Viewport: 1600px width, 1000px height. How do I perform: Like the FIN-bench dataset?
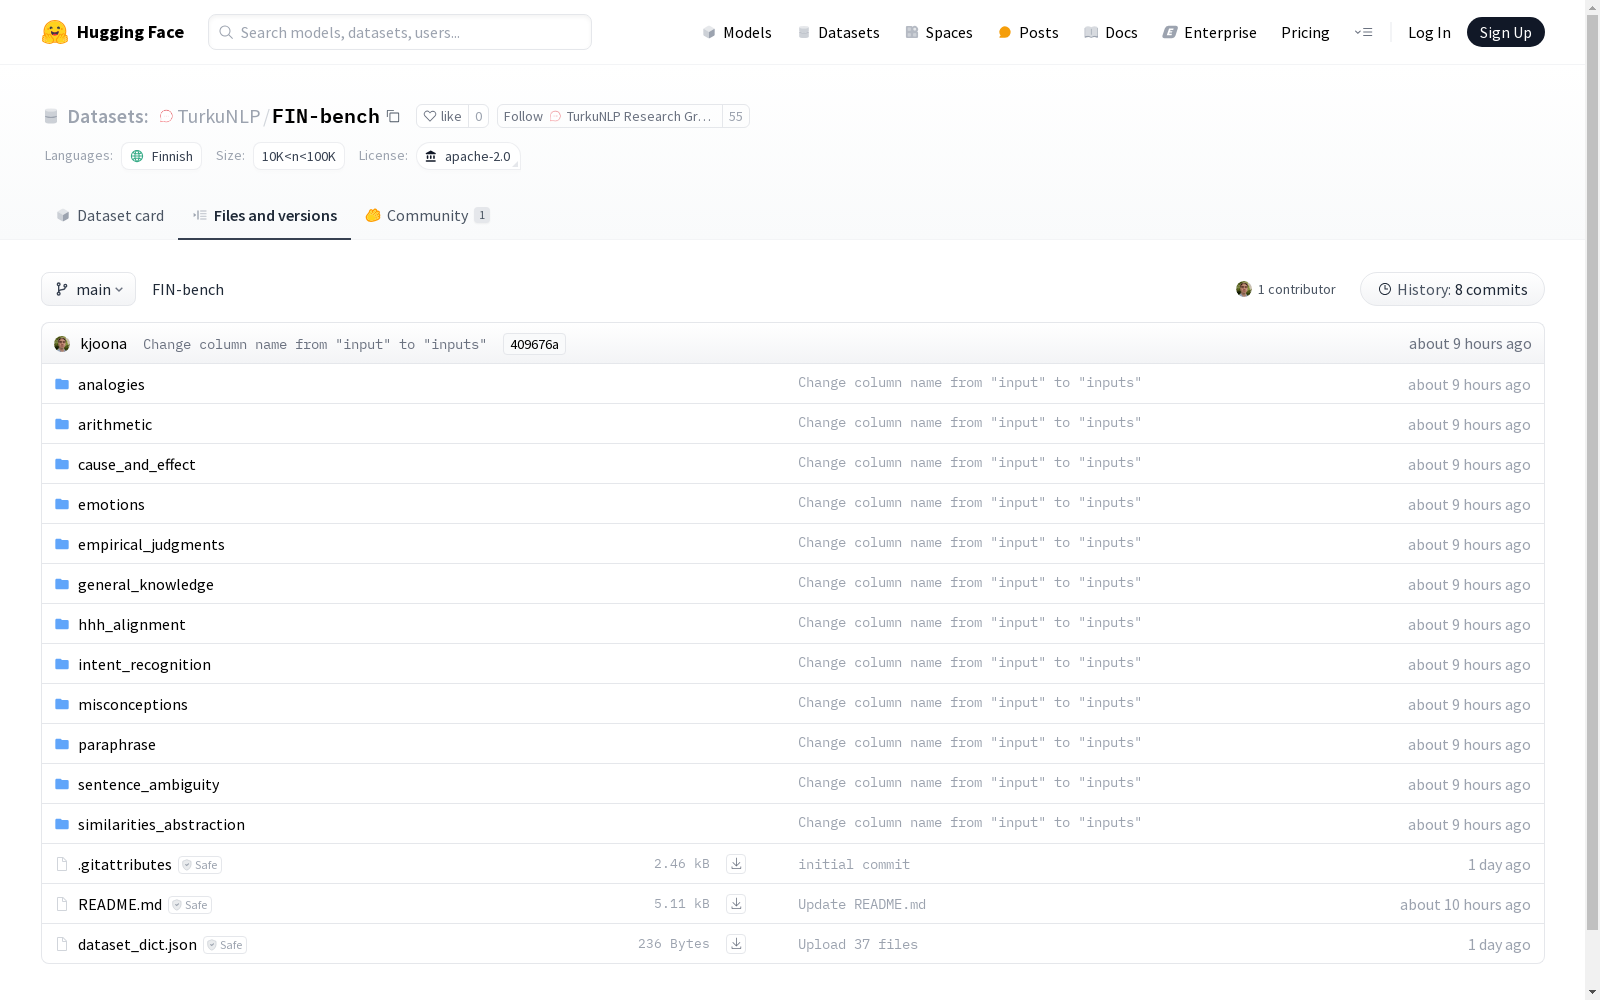[443, 117]
